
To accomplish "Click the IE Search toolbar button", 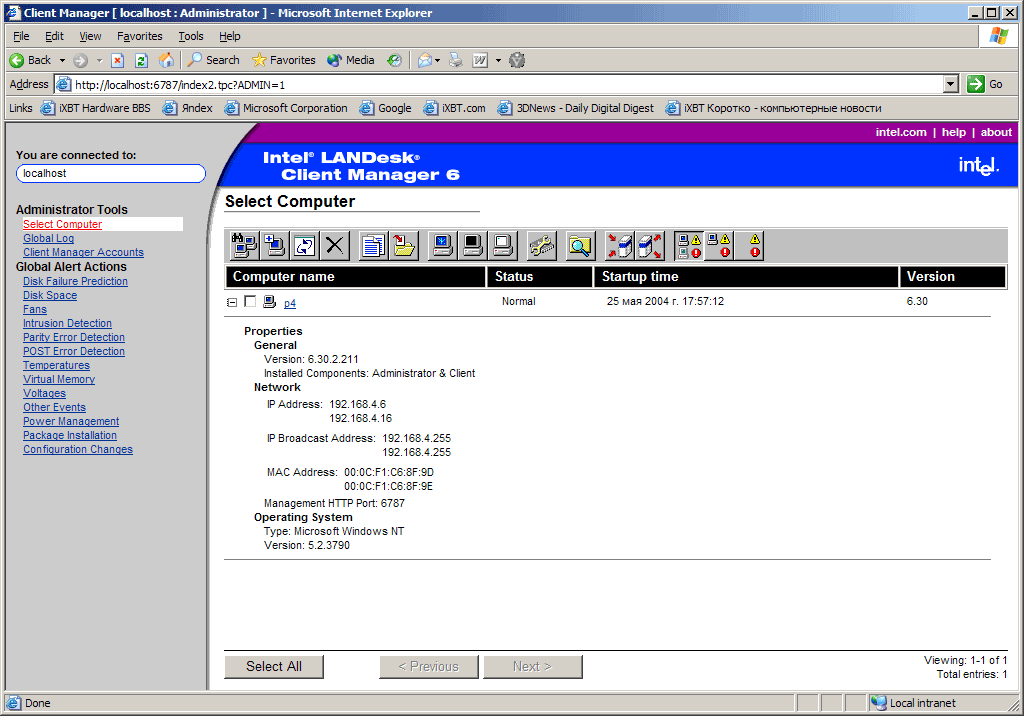I will [214, 60].
